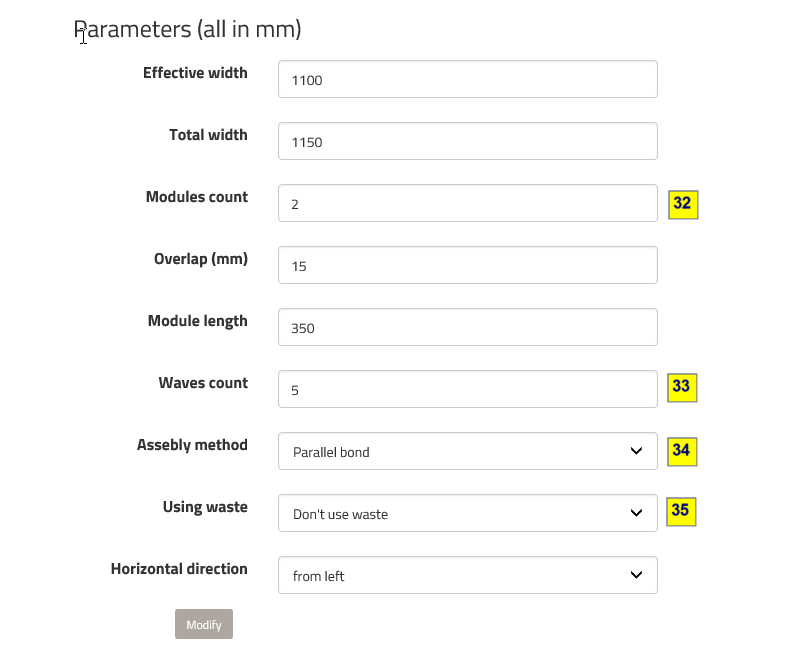
Task: Focus the Total width input field
Action: coord(467,142)
